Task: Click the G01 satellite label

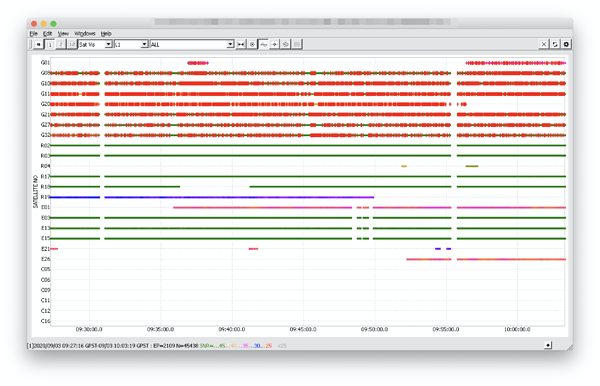Action: pyautogui.click(x=45, y=62)
